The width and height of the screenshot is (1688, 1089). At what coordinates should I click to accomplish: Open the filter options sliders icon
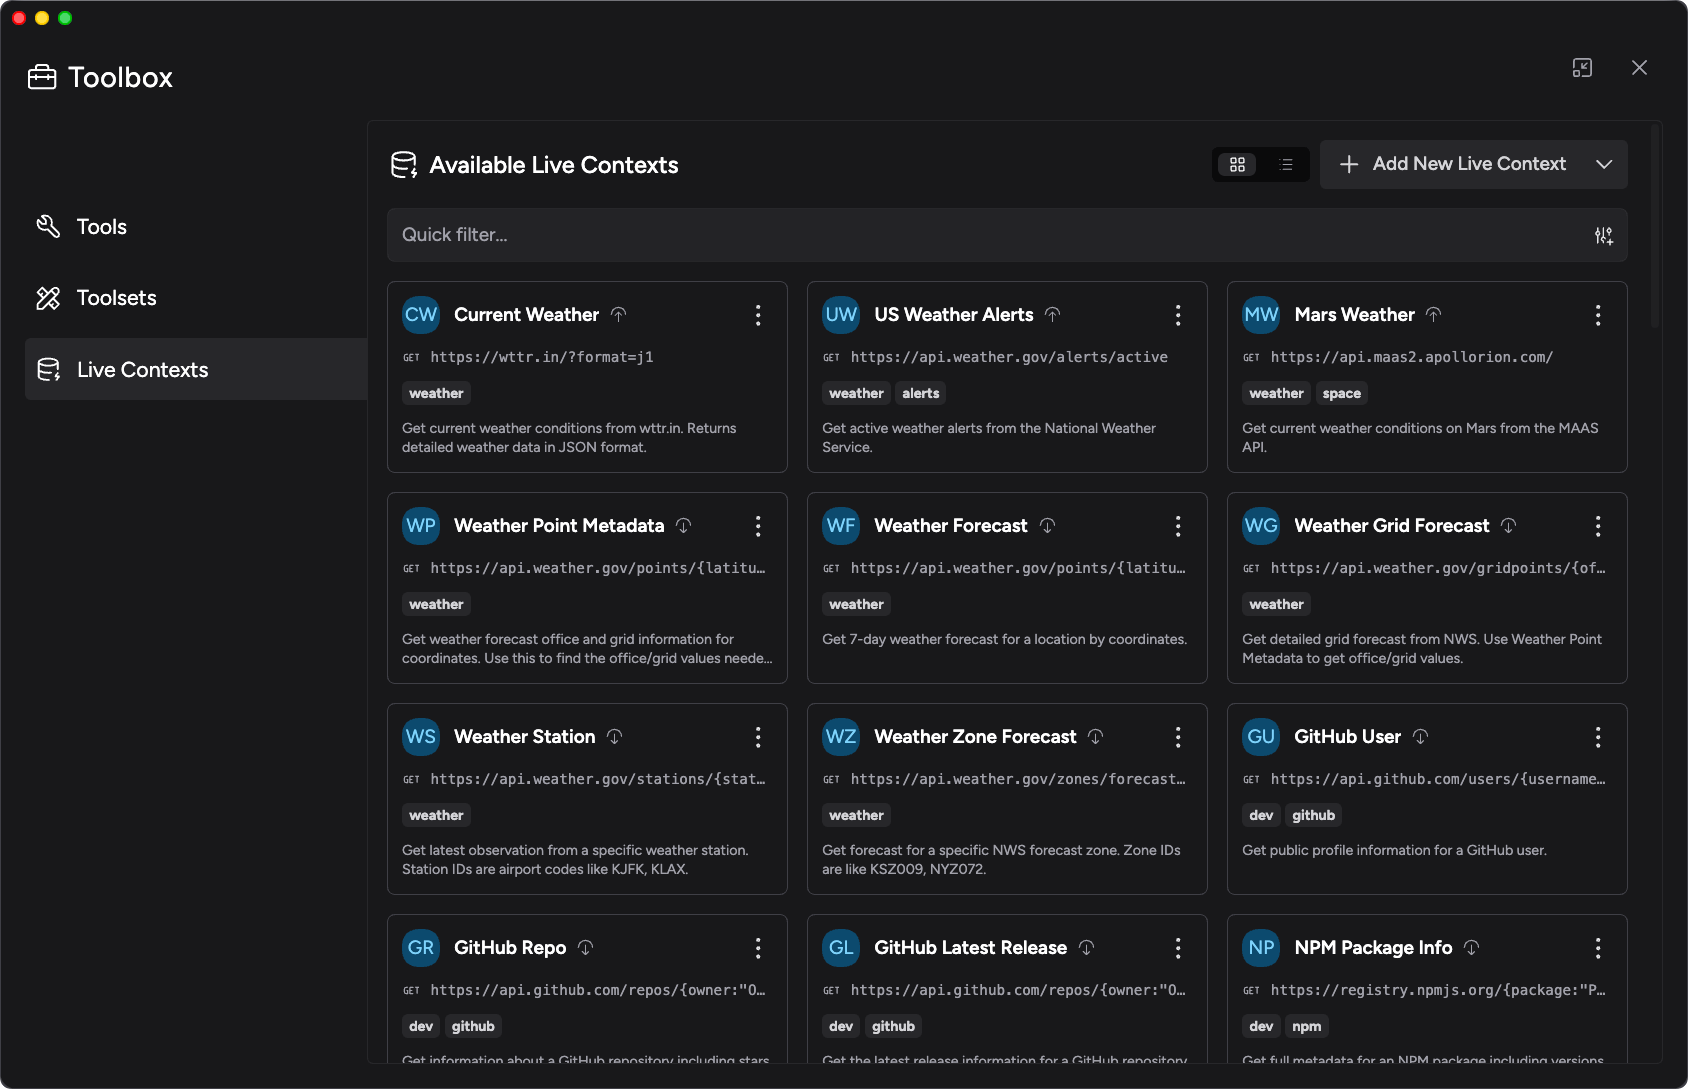tap(1603, 235)
